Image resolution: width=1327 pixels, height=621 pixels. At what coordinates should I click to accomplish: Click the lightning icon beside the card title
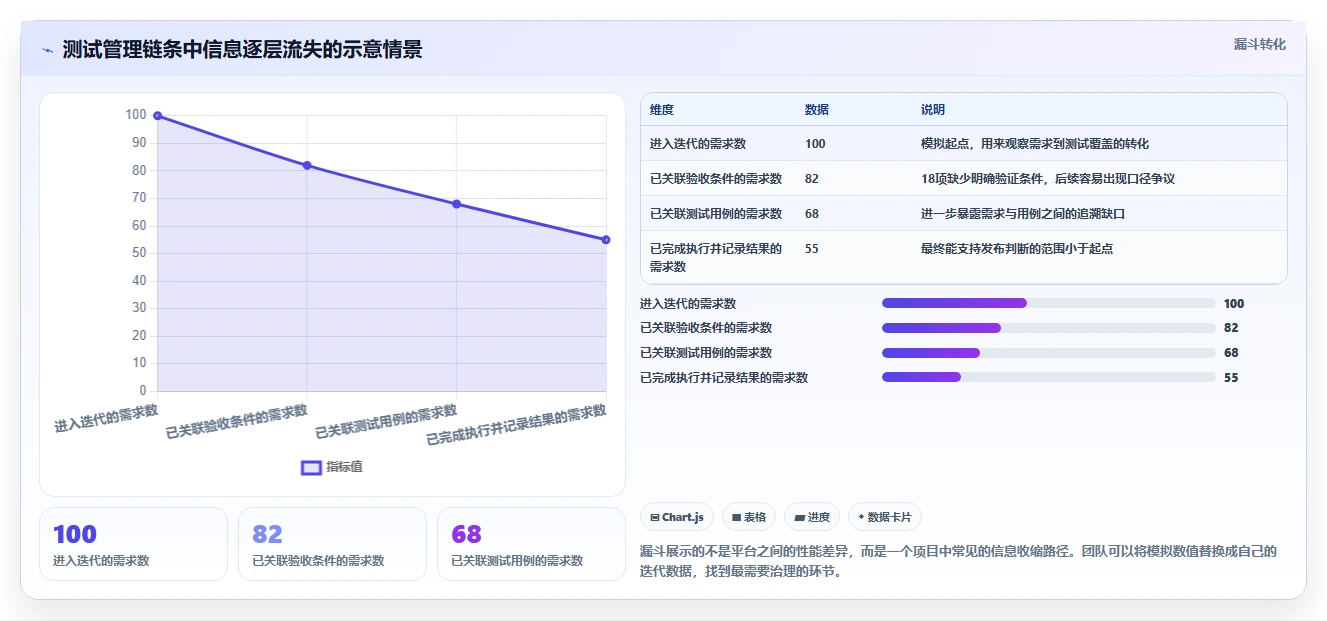(x=47, y=50)
